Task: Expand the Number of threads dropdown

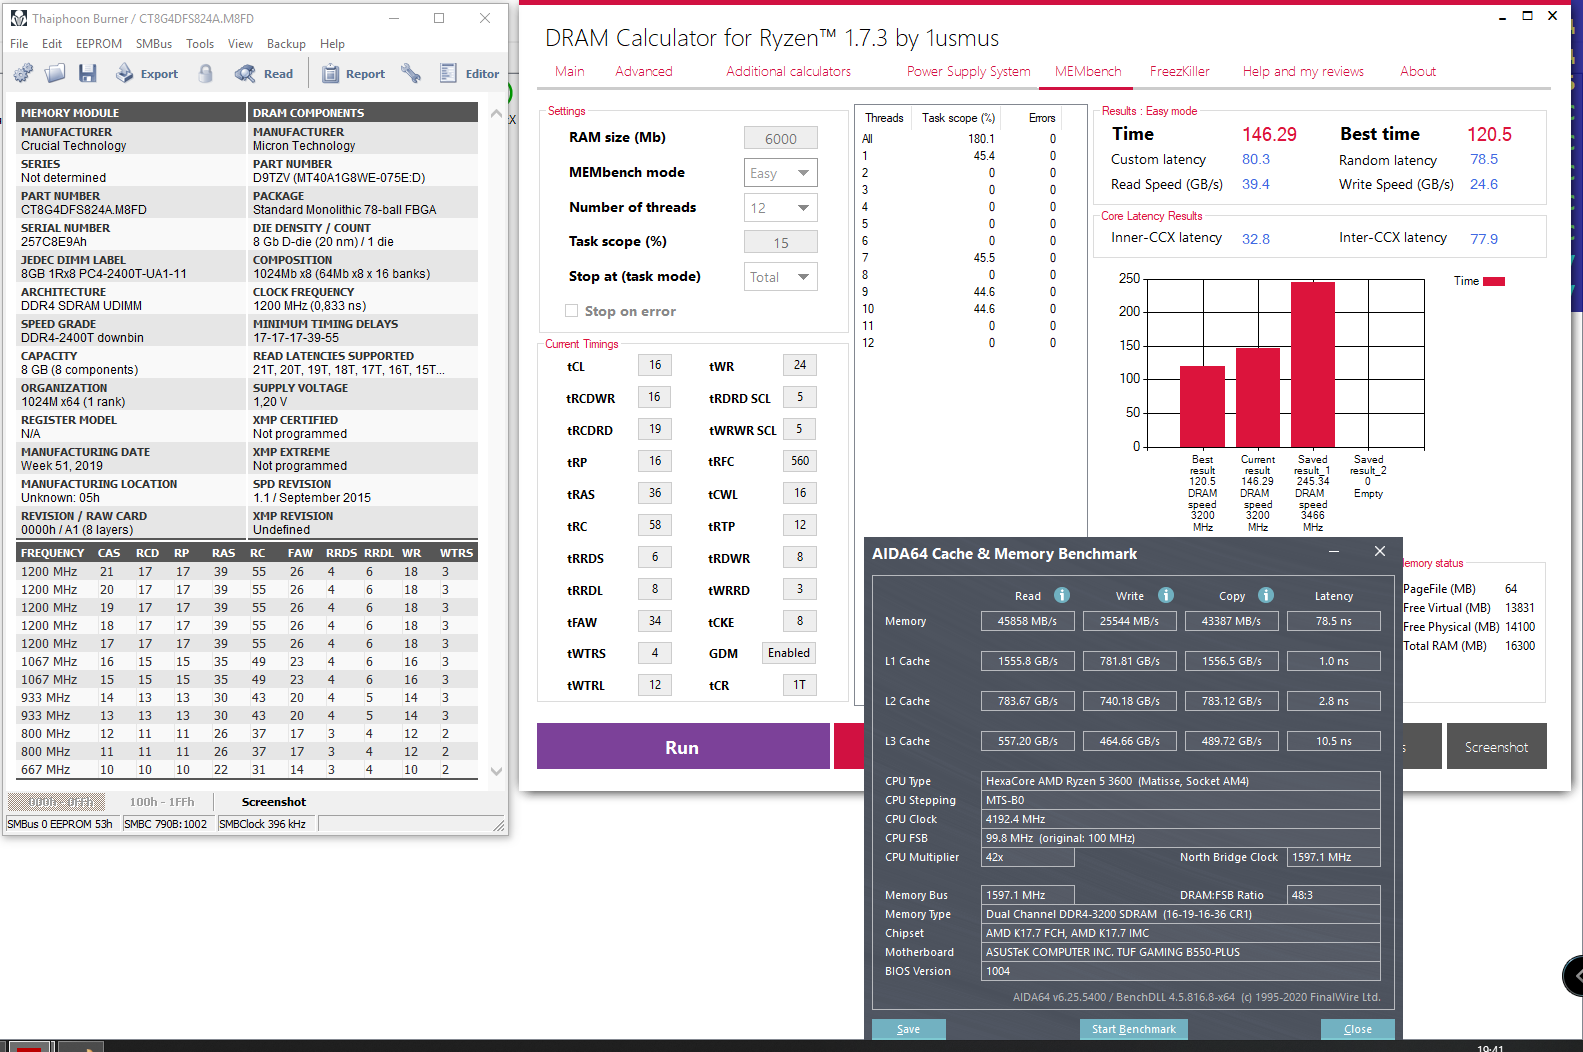Action: click(781, 208)
